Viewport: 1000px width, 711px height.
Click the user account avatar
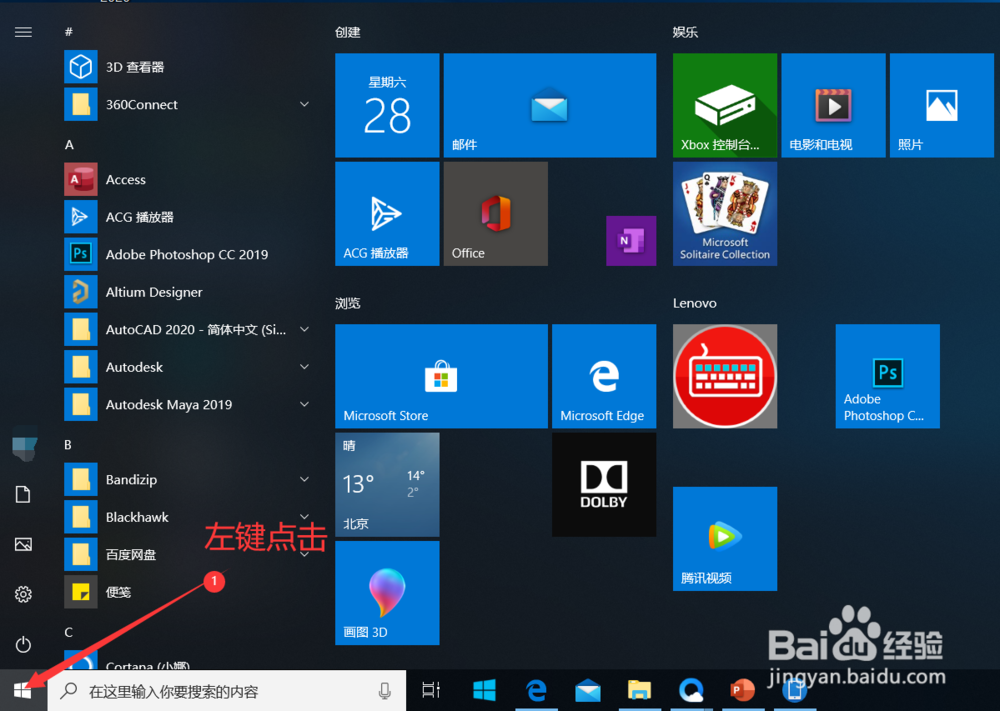pos(24,443)
